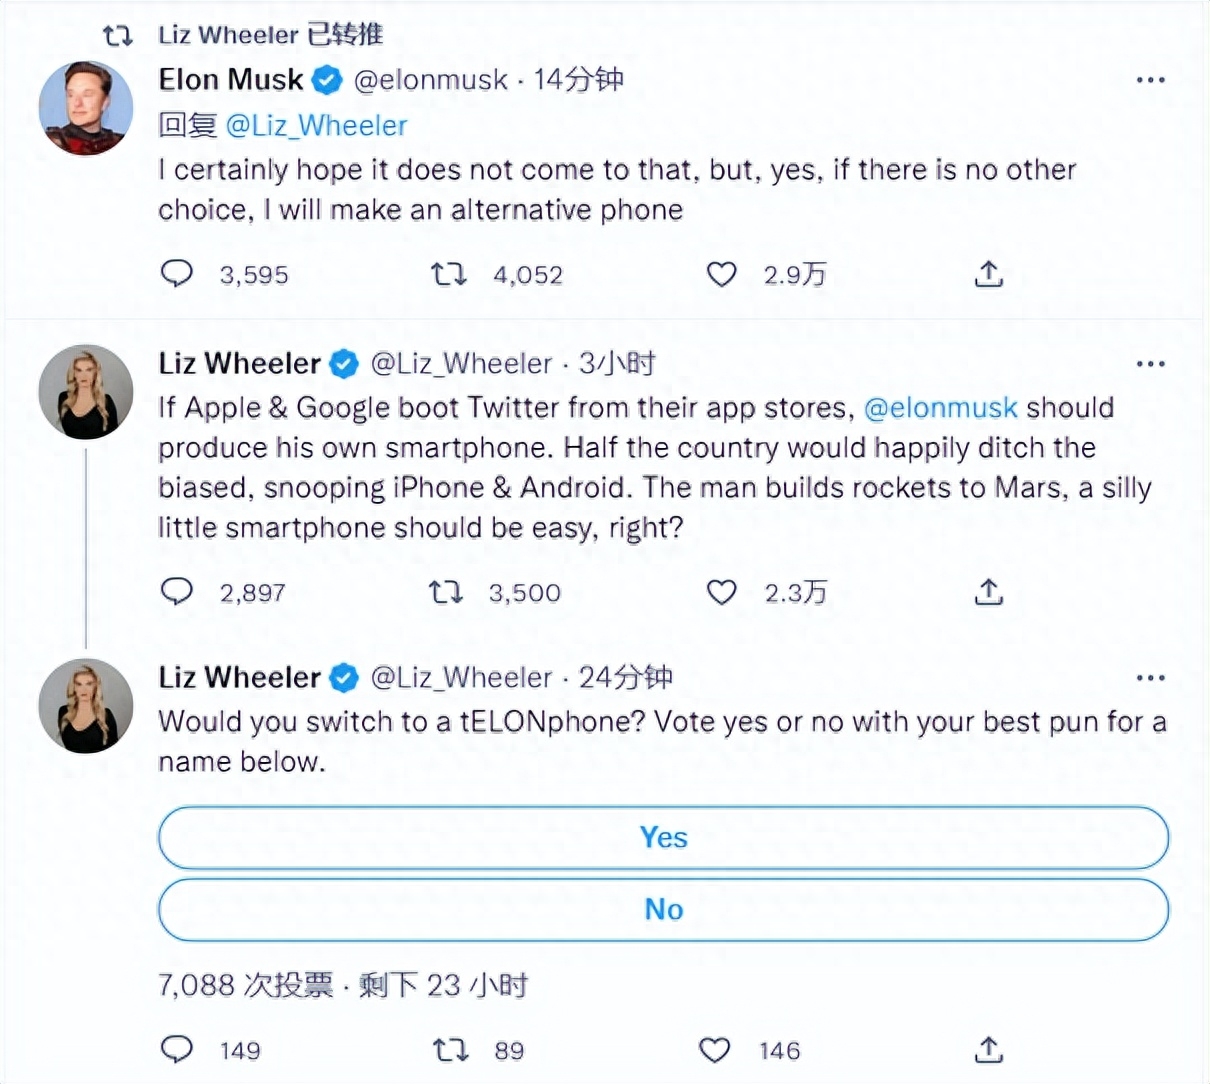Reply to Liz Wheeler's smartphone tweet
1210x1084 pixels.
tap(177, 592)
